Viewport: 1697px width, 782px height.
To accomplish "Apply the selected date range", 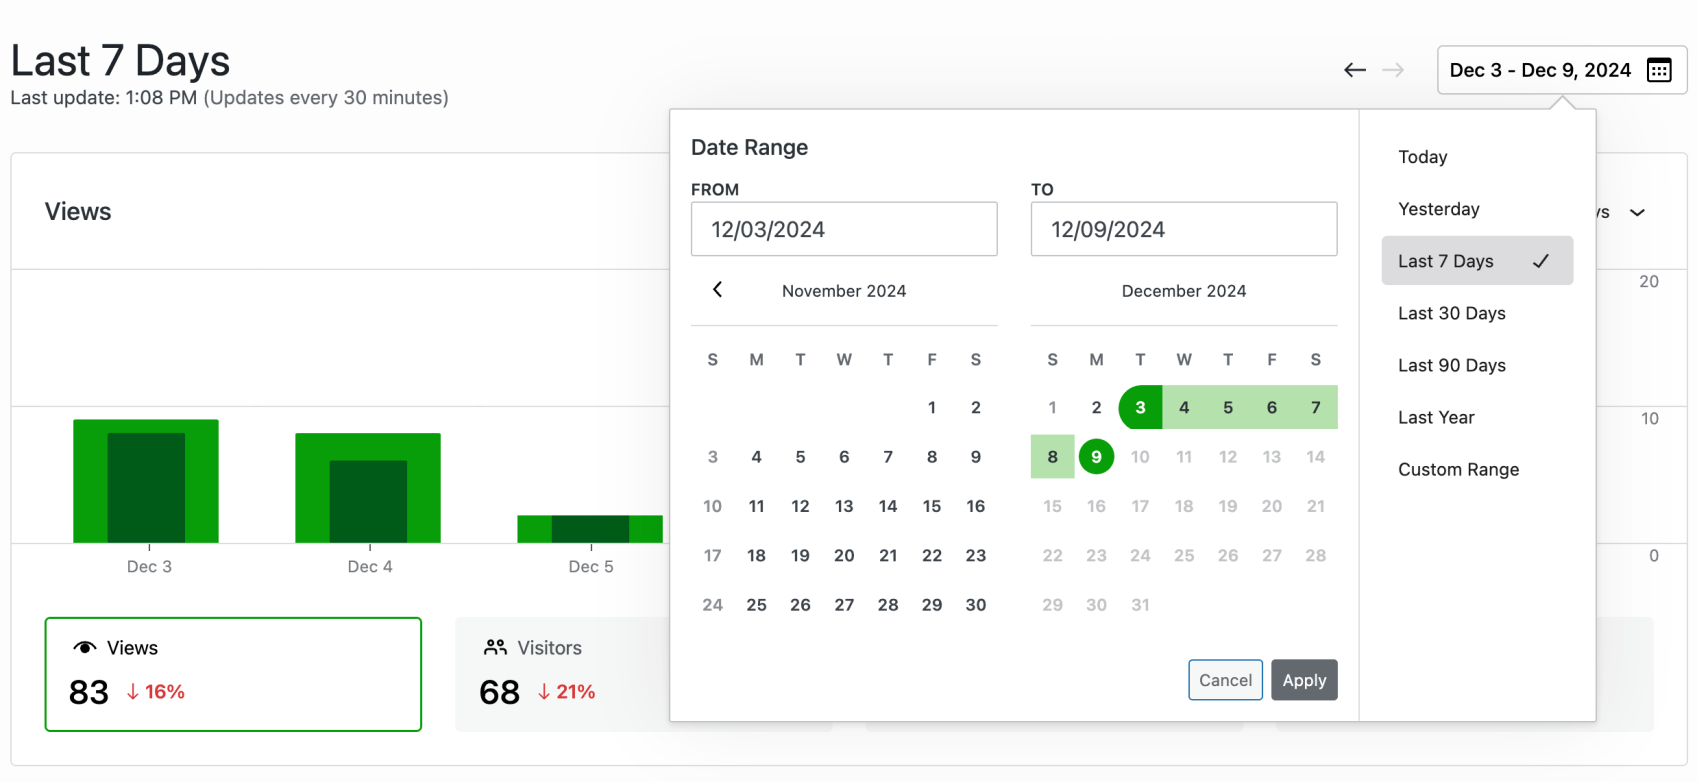I will tap(1304, 679).
